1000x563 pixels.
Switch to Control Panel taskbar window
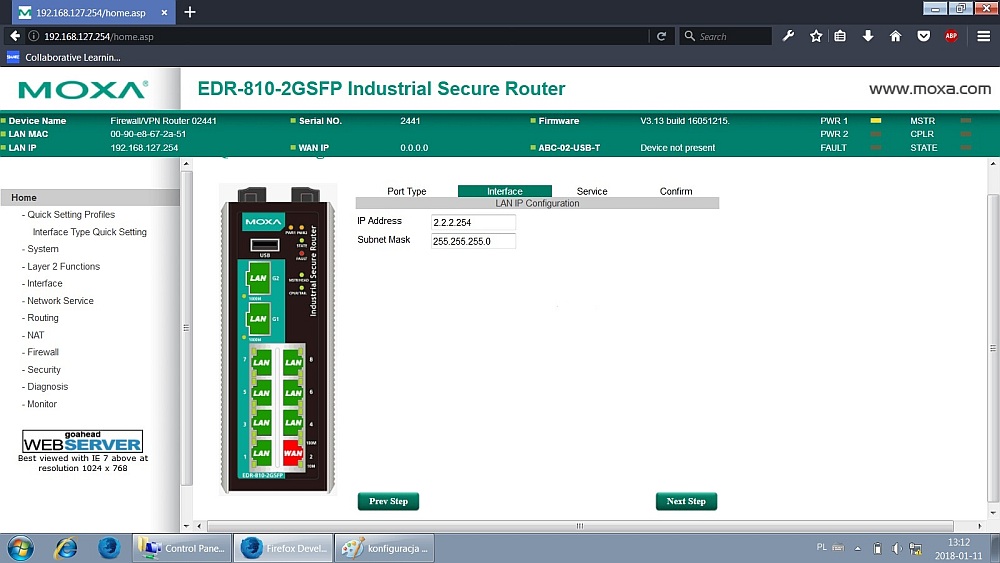coord(181,548)
